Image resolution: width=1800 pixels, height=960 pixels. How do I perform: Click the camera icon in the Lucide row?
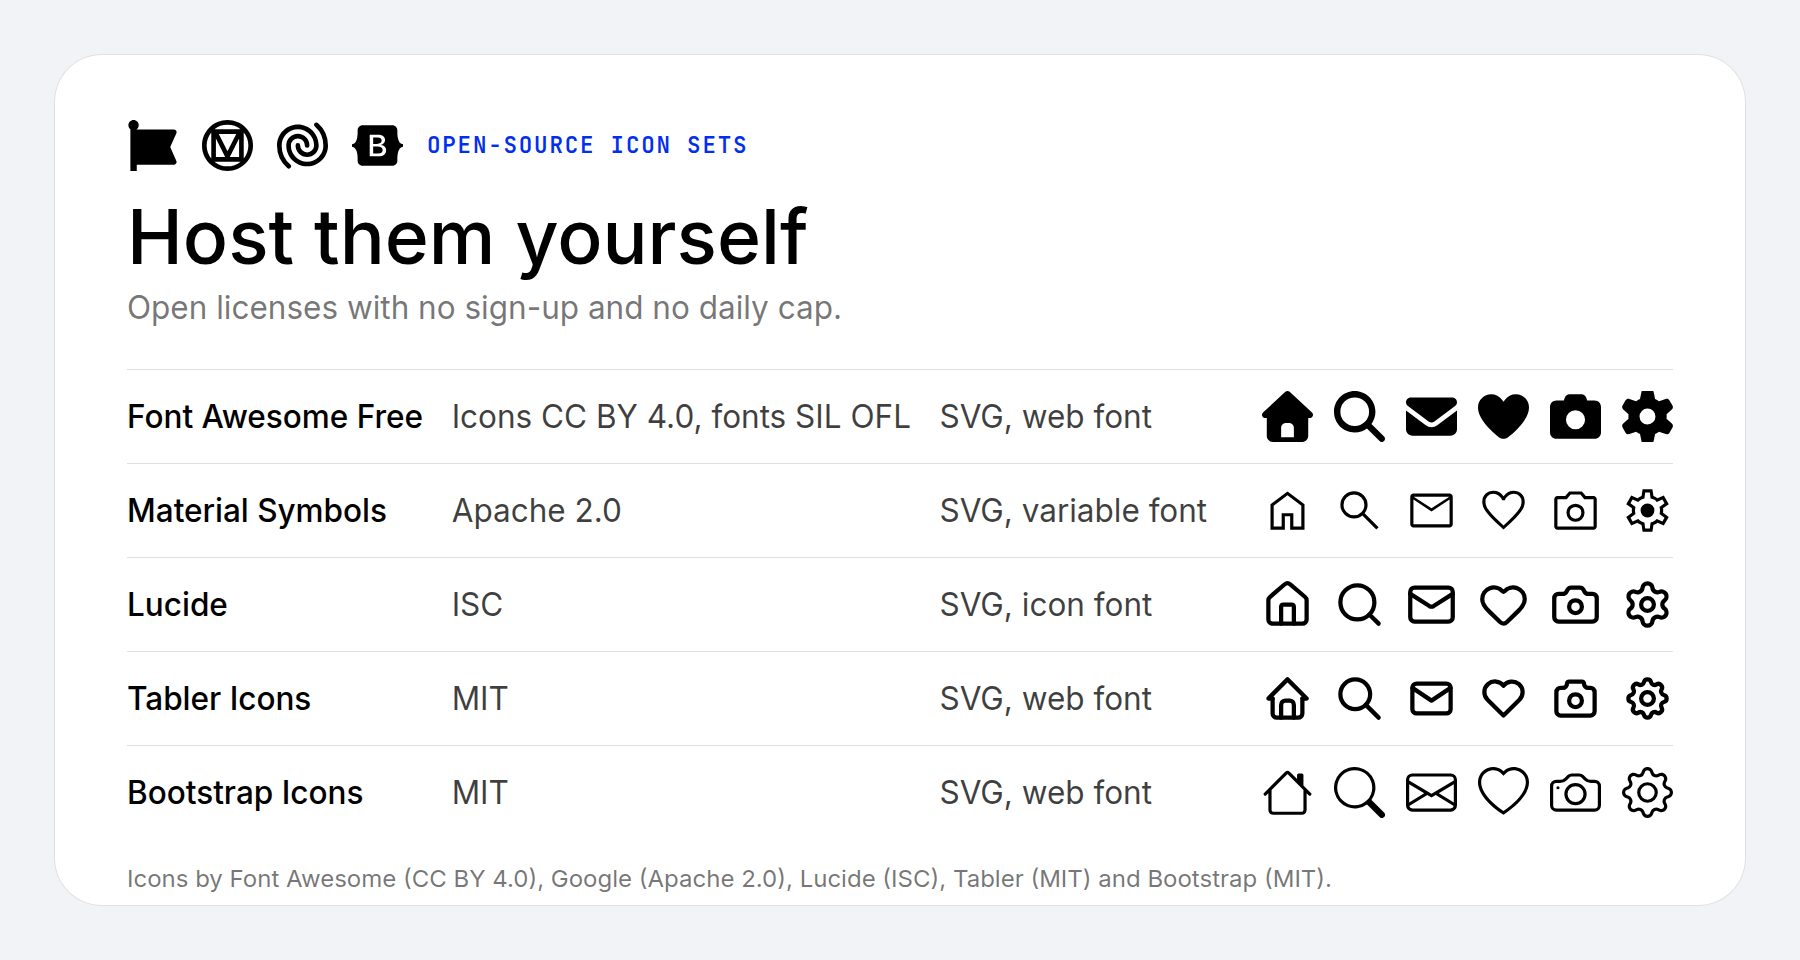(1576, 605)
